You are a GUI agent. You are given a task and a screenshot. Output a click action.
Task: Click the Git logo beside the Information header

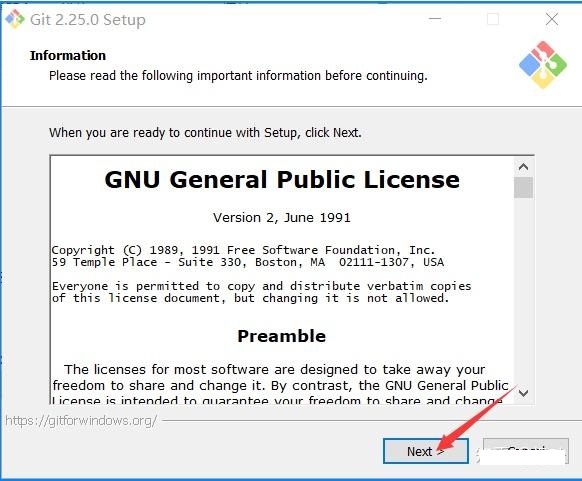tap(543, 65)
